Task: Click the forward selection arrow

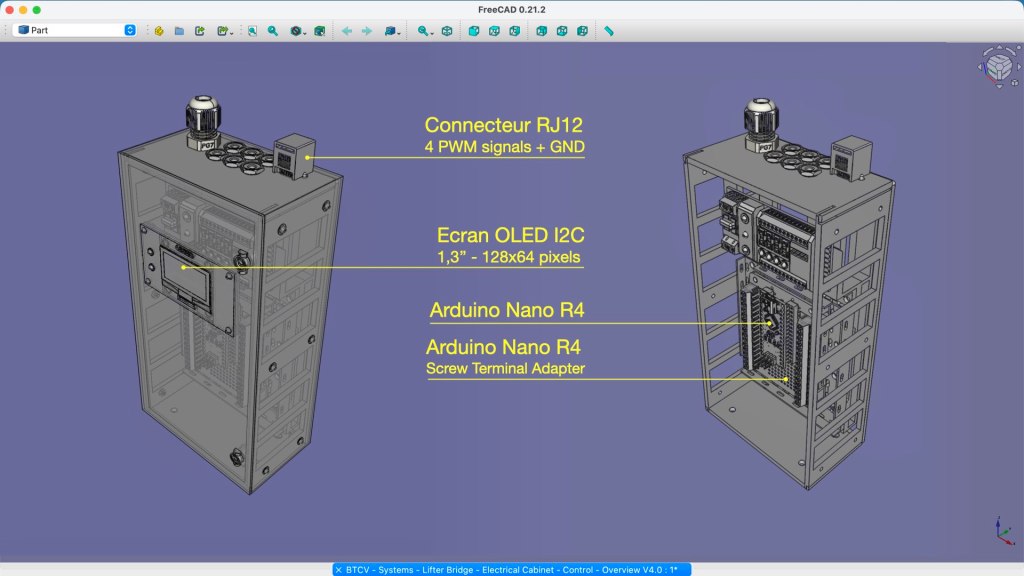Action: pyautogui.click(x=367, y=31)
